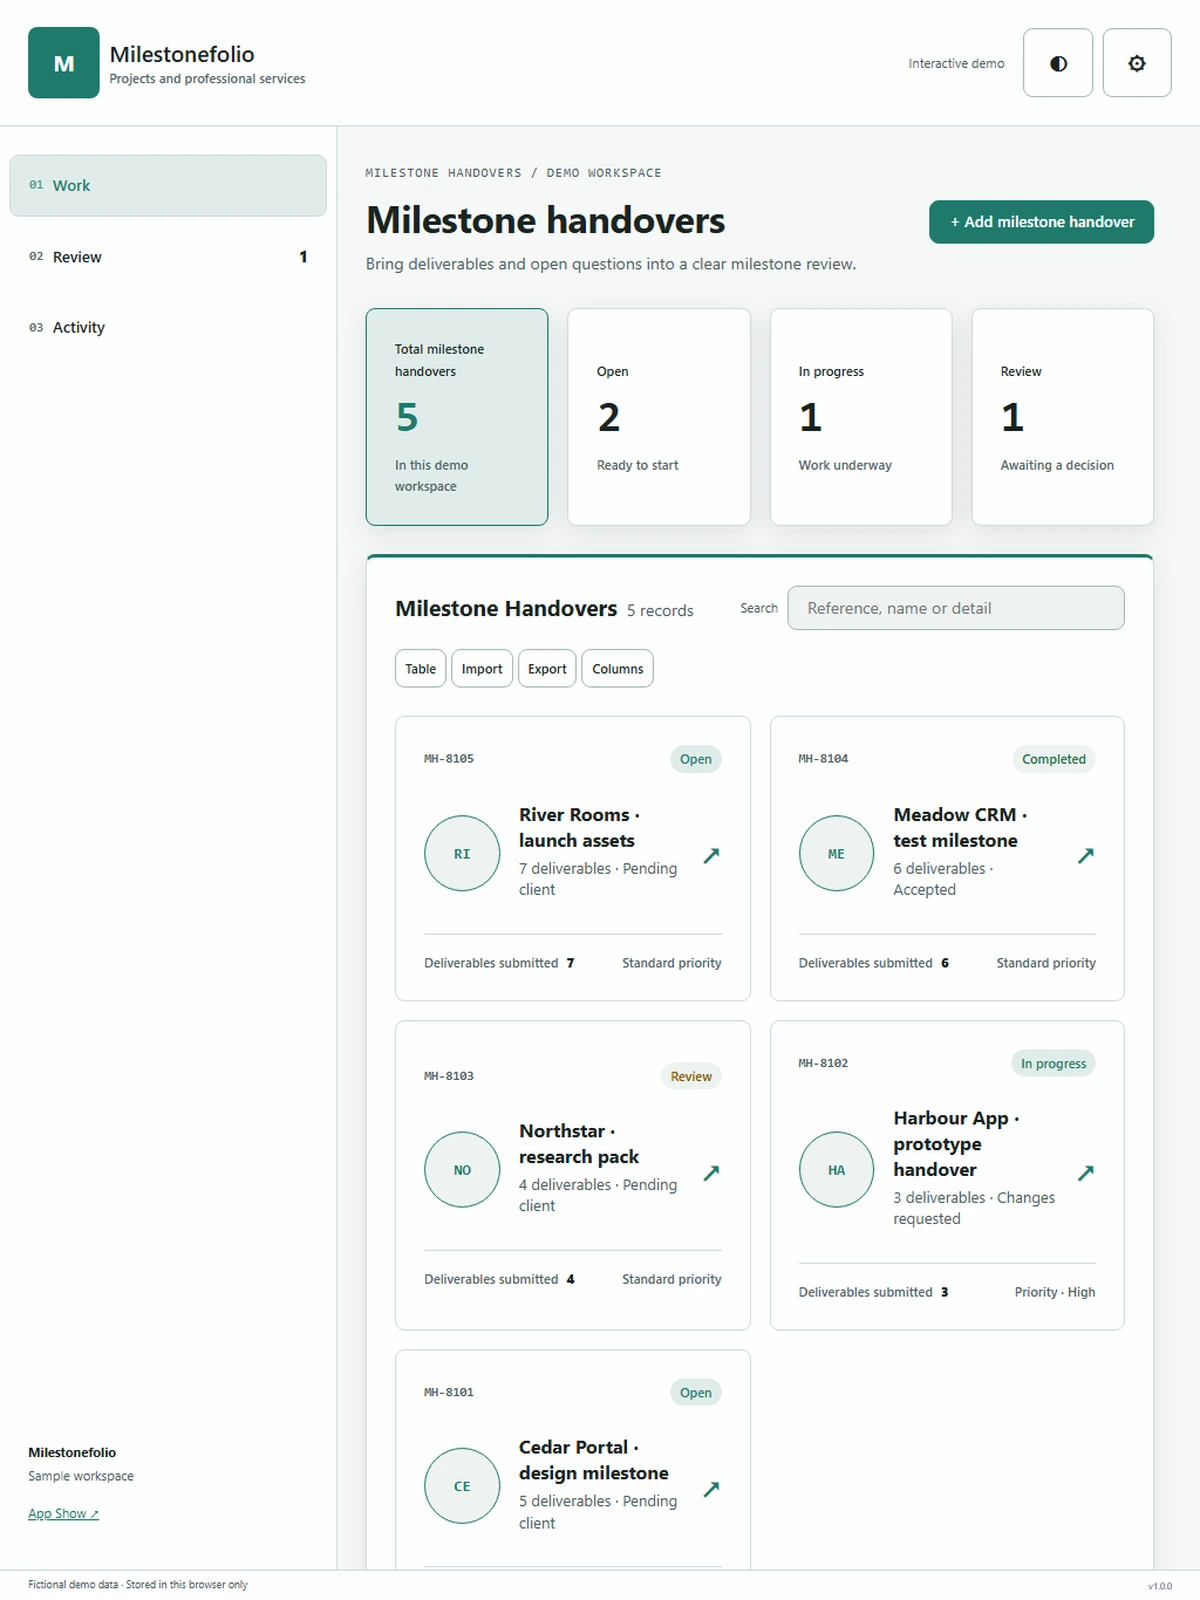The width and height of the screenshot is (1200, 1600).
Task: Click Deliverables submitted 6 on Meadow CRM
Action: 874,963
